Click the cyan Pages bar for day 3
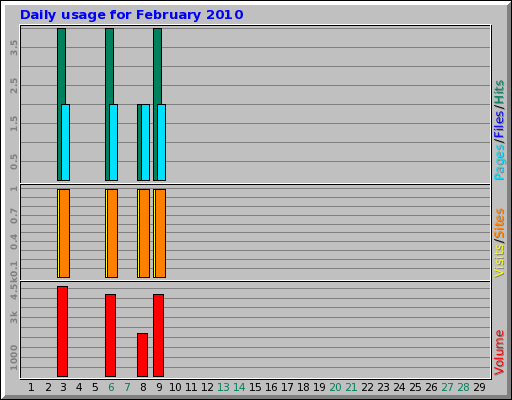Screen dimensions: 512x400 click(x=66, y=142)
